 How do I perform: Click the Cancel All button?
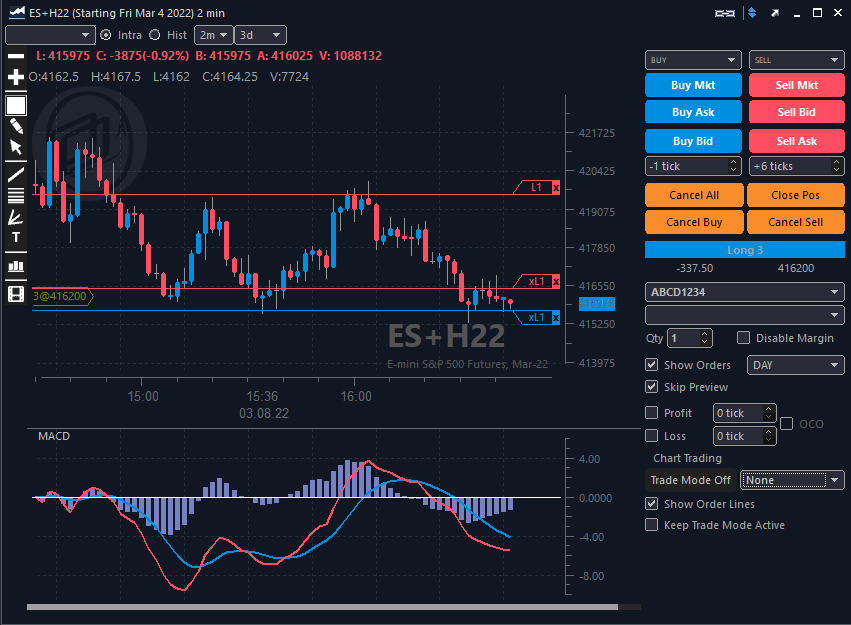(x=694, y=195)
